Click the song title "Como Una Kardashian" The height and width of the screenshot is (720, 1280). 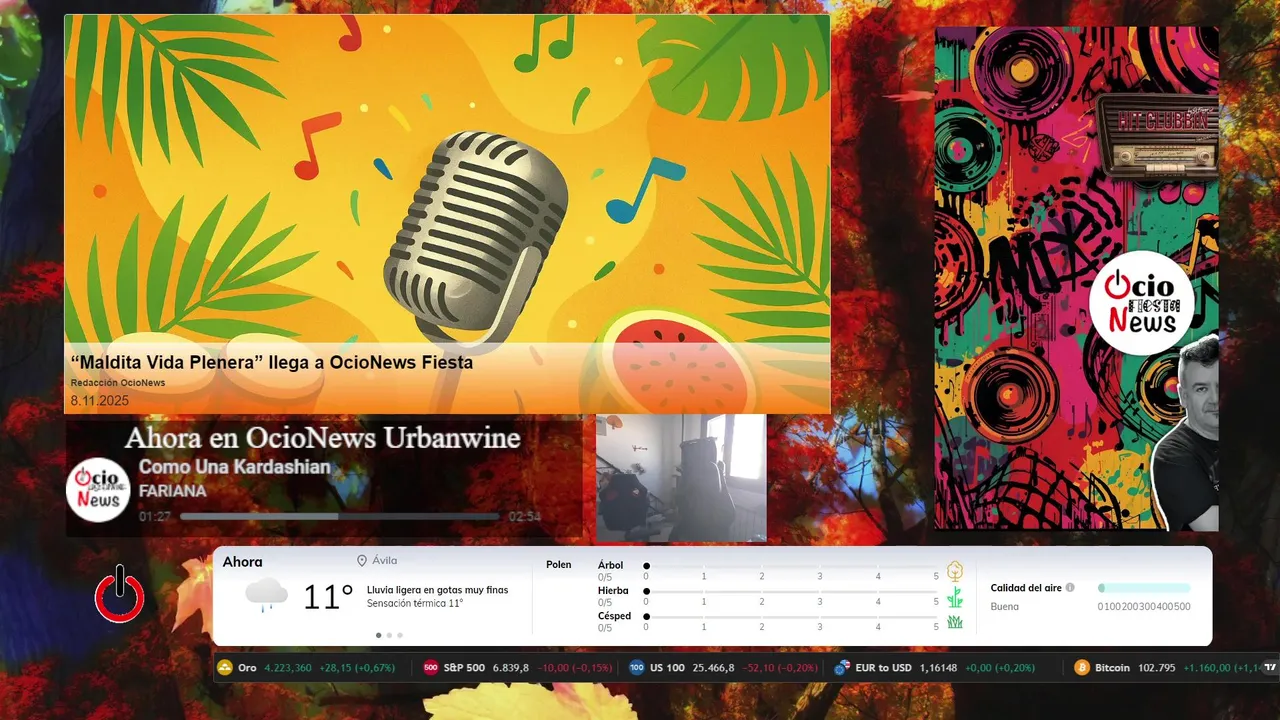click(x=234, y=467)
